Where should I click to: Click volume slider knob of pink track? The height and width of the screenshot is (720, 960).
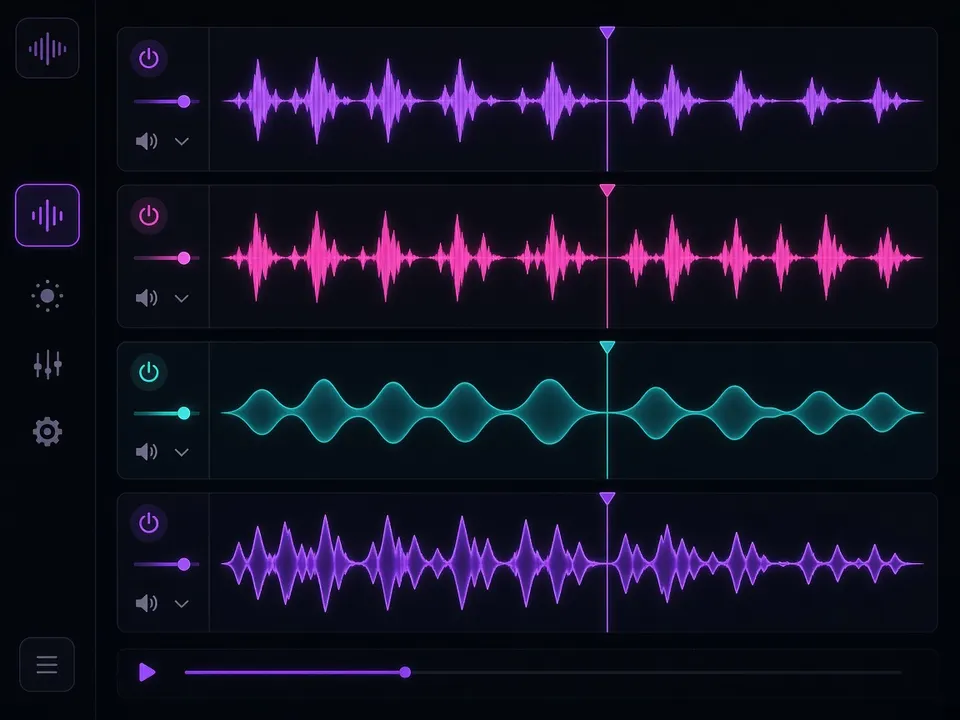184,258
